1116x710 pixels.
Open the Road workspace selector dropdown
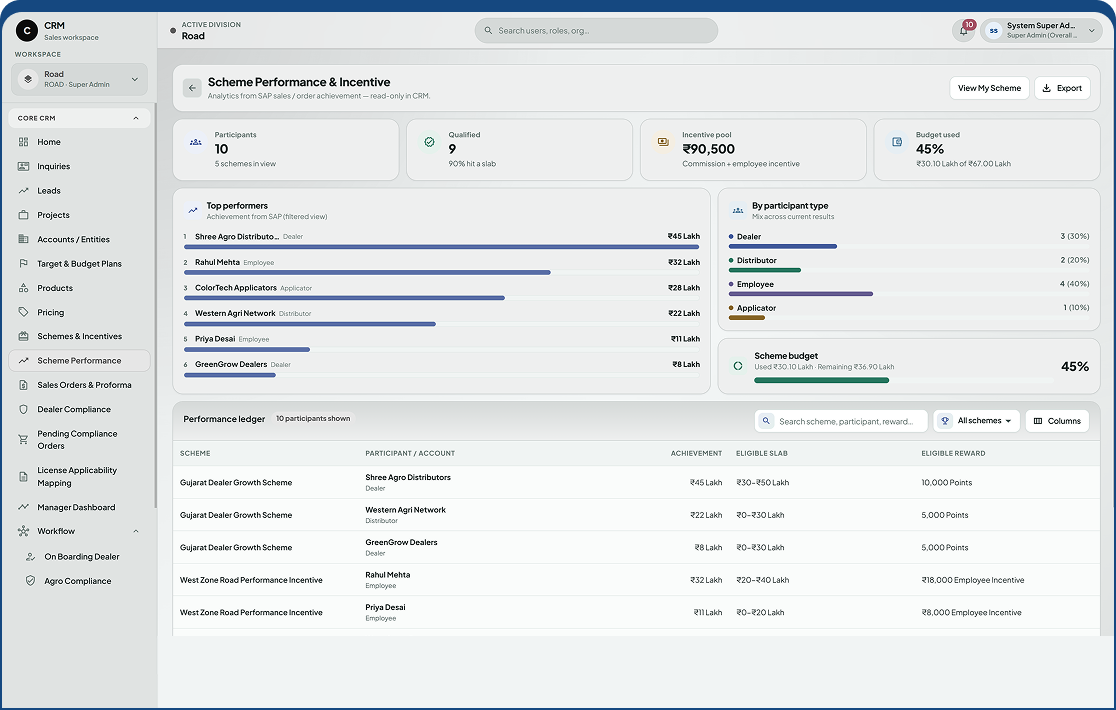coord(79,79)
